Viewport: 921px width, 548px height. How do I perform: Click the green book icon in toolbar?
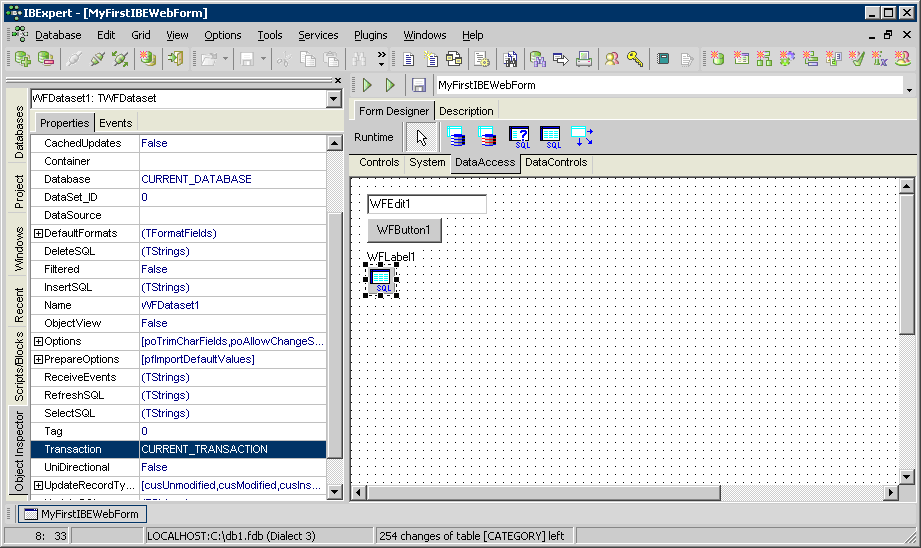tap(663, 59)
